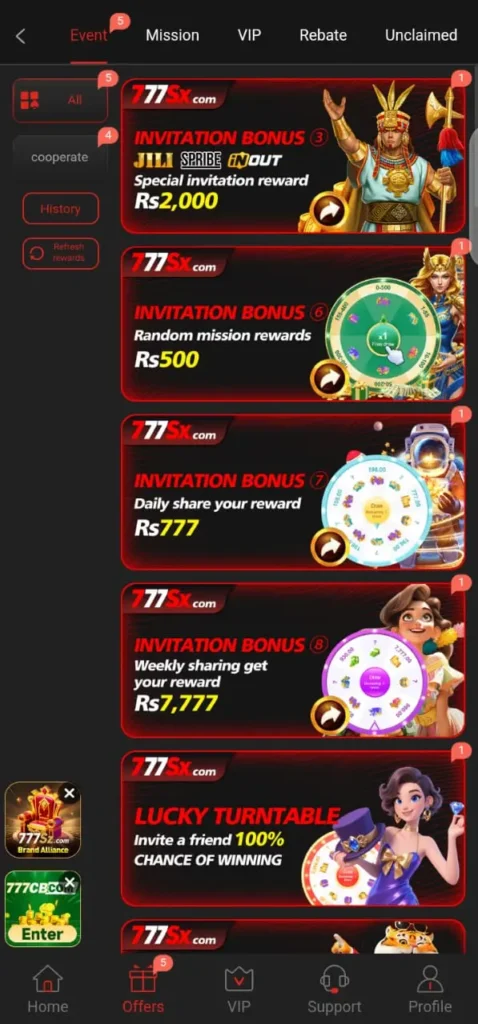
Task: Open Support headset icon
Action: [334, 989]
